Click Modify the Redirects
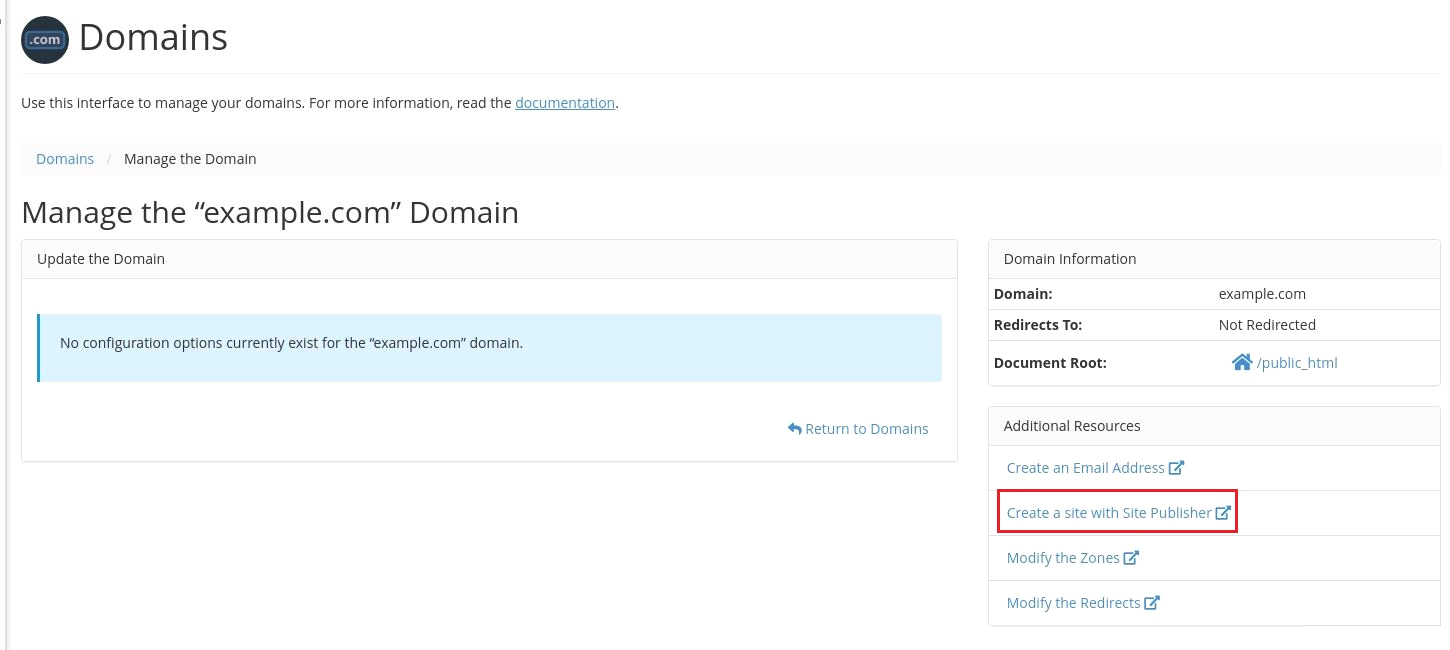Image resolution: width=1450 pixels, height=650 pixels. coord(1073,602)
